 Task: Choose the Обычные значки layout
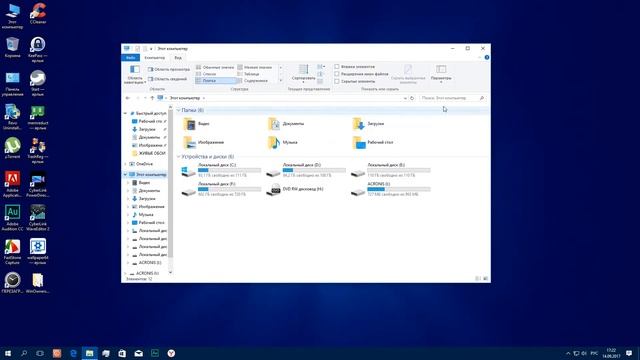pyautogui.click(x=215, y=67)
